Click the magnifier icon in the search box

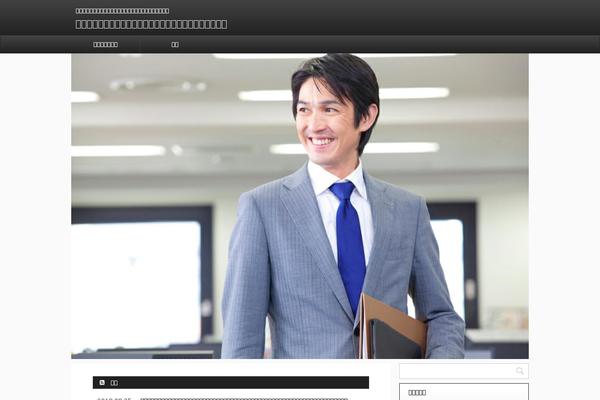(x=519, y=371)
